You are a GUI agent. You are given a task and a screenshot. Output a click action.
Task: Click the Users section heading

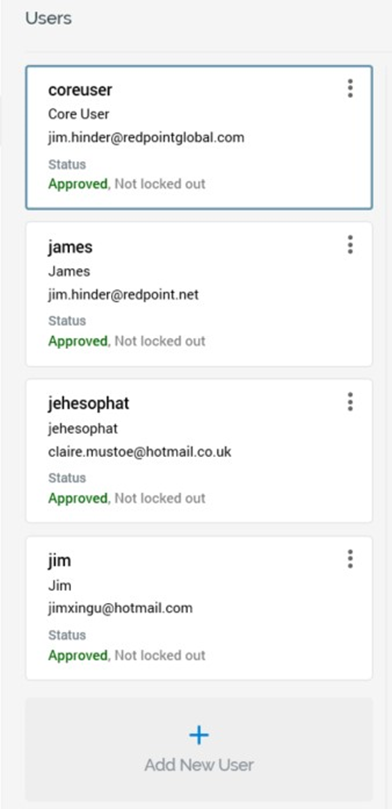tap(48, 19)
